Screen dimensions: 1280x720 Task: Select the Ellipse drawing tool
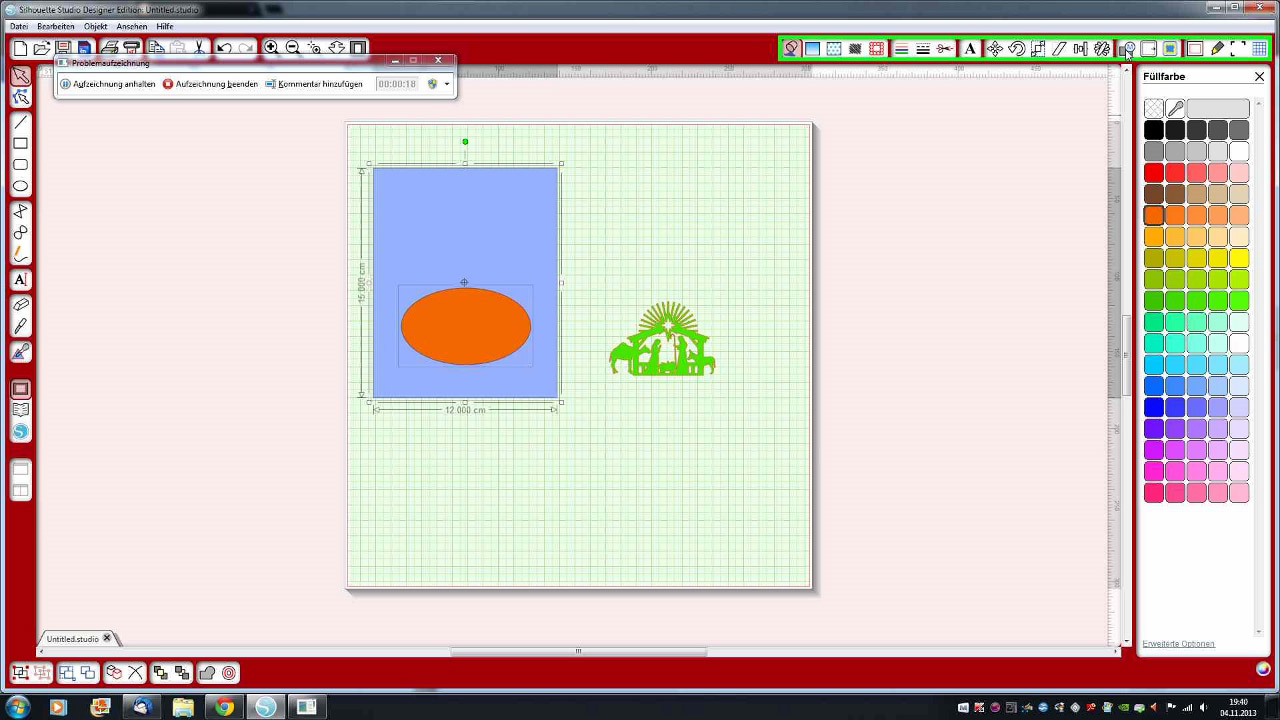click(20, 187)
